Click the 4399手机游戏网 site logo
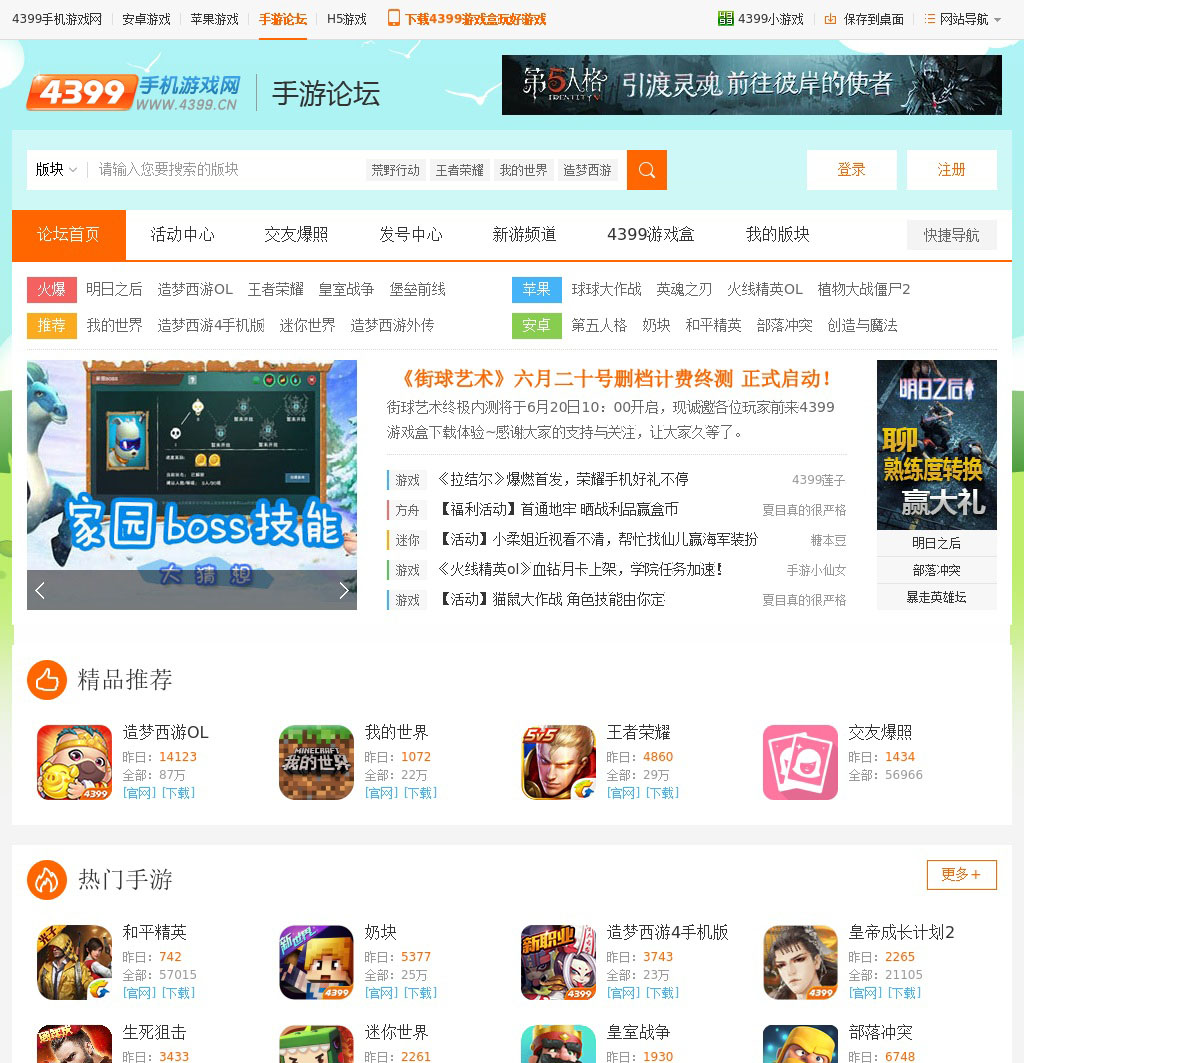Viewport: 1200px width, 1063px height. [133, 92]
